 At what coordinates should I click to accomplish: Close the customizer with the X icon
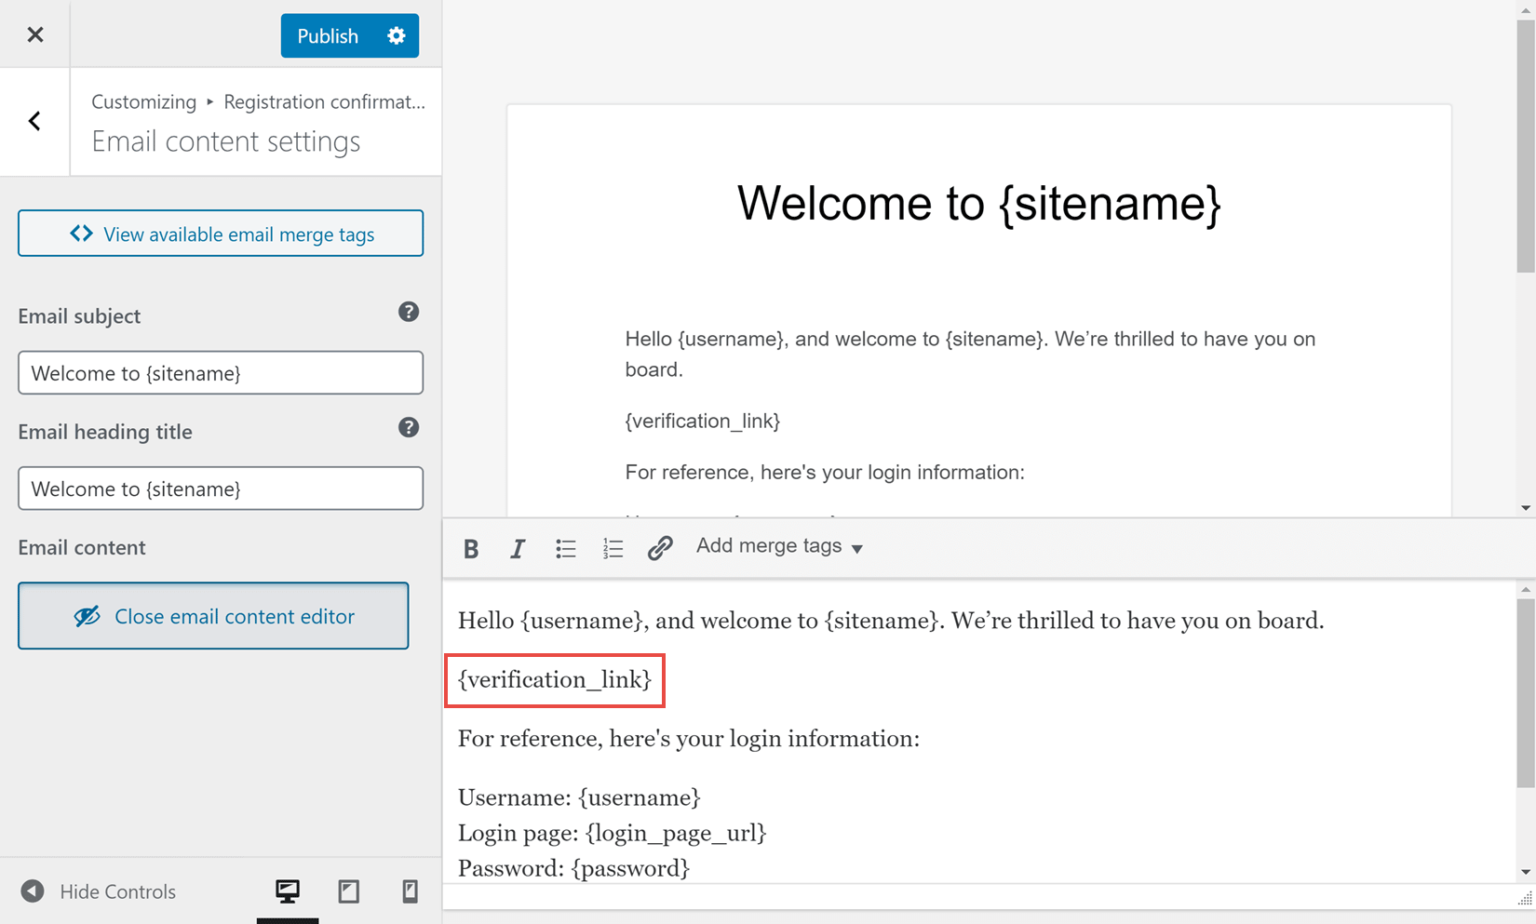35,35
